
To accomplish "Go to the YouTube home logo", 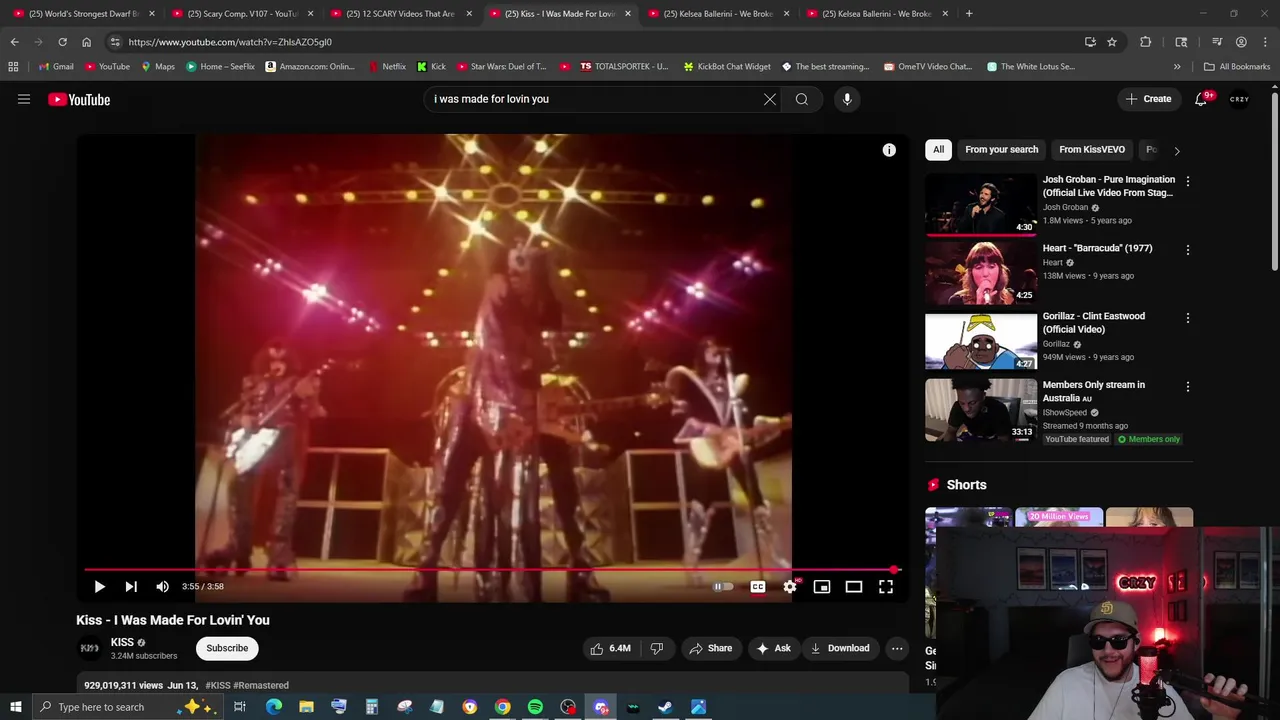I will pos(79,99).
